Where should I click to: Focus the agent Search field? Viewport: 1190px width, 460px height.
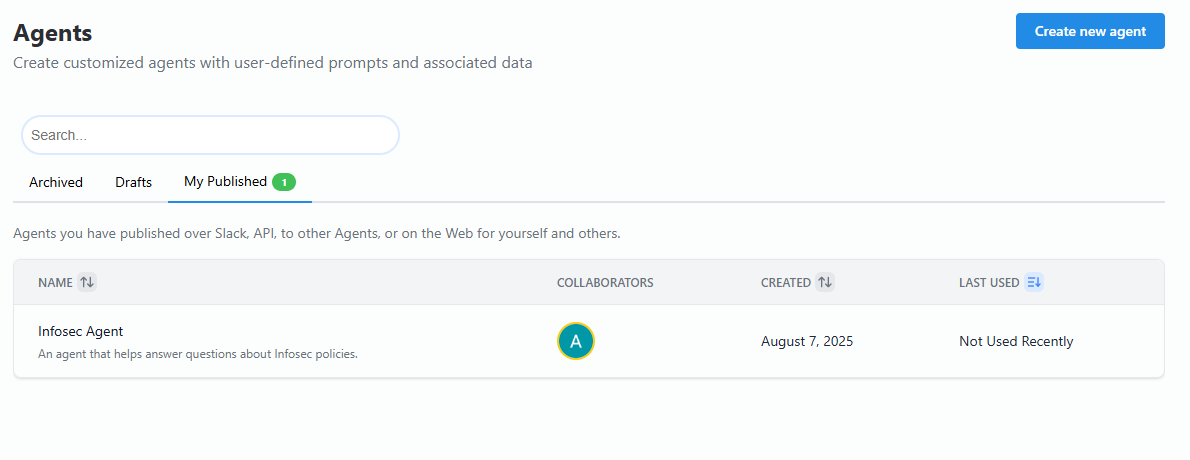pos(210,135)
